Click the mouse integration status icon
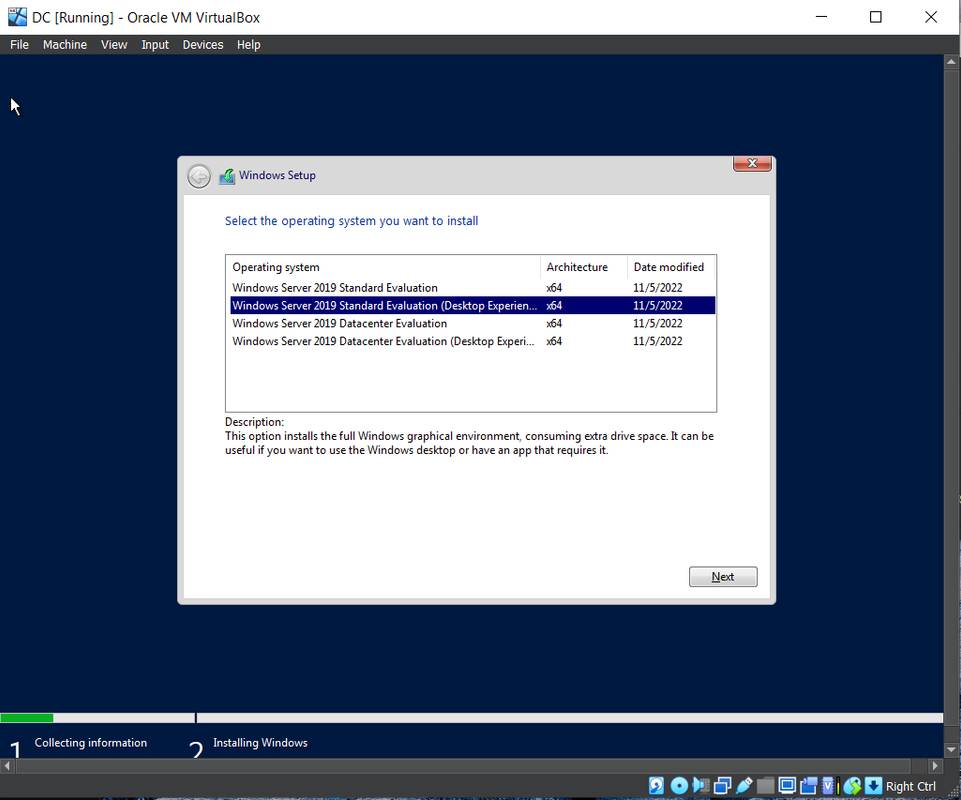961x800 pixels. (852, 786)
